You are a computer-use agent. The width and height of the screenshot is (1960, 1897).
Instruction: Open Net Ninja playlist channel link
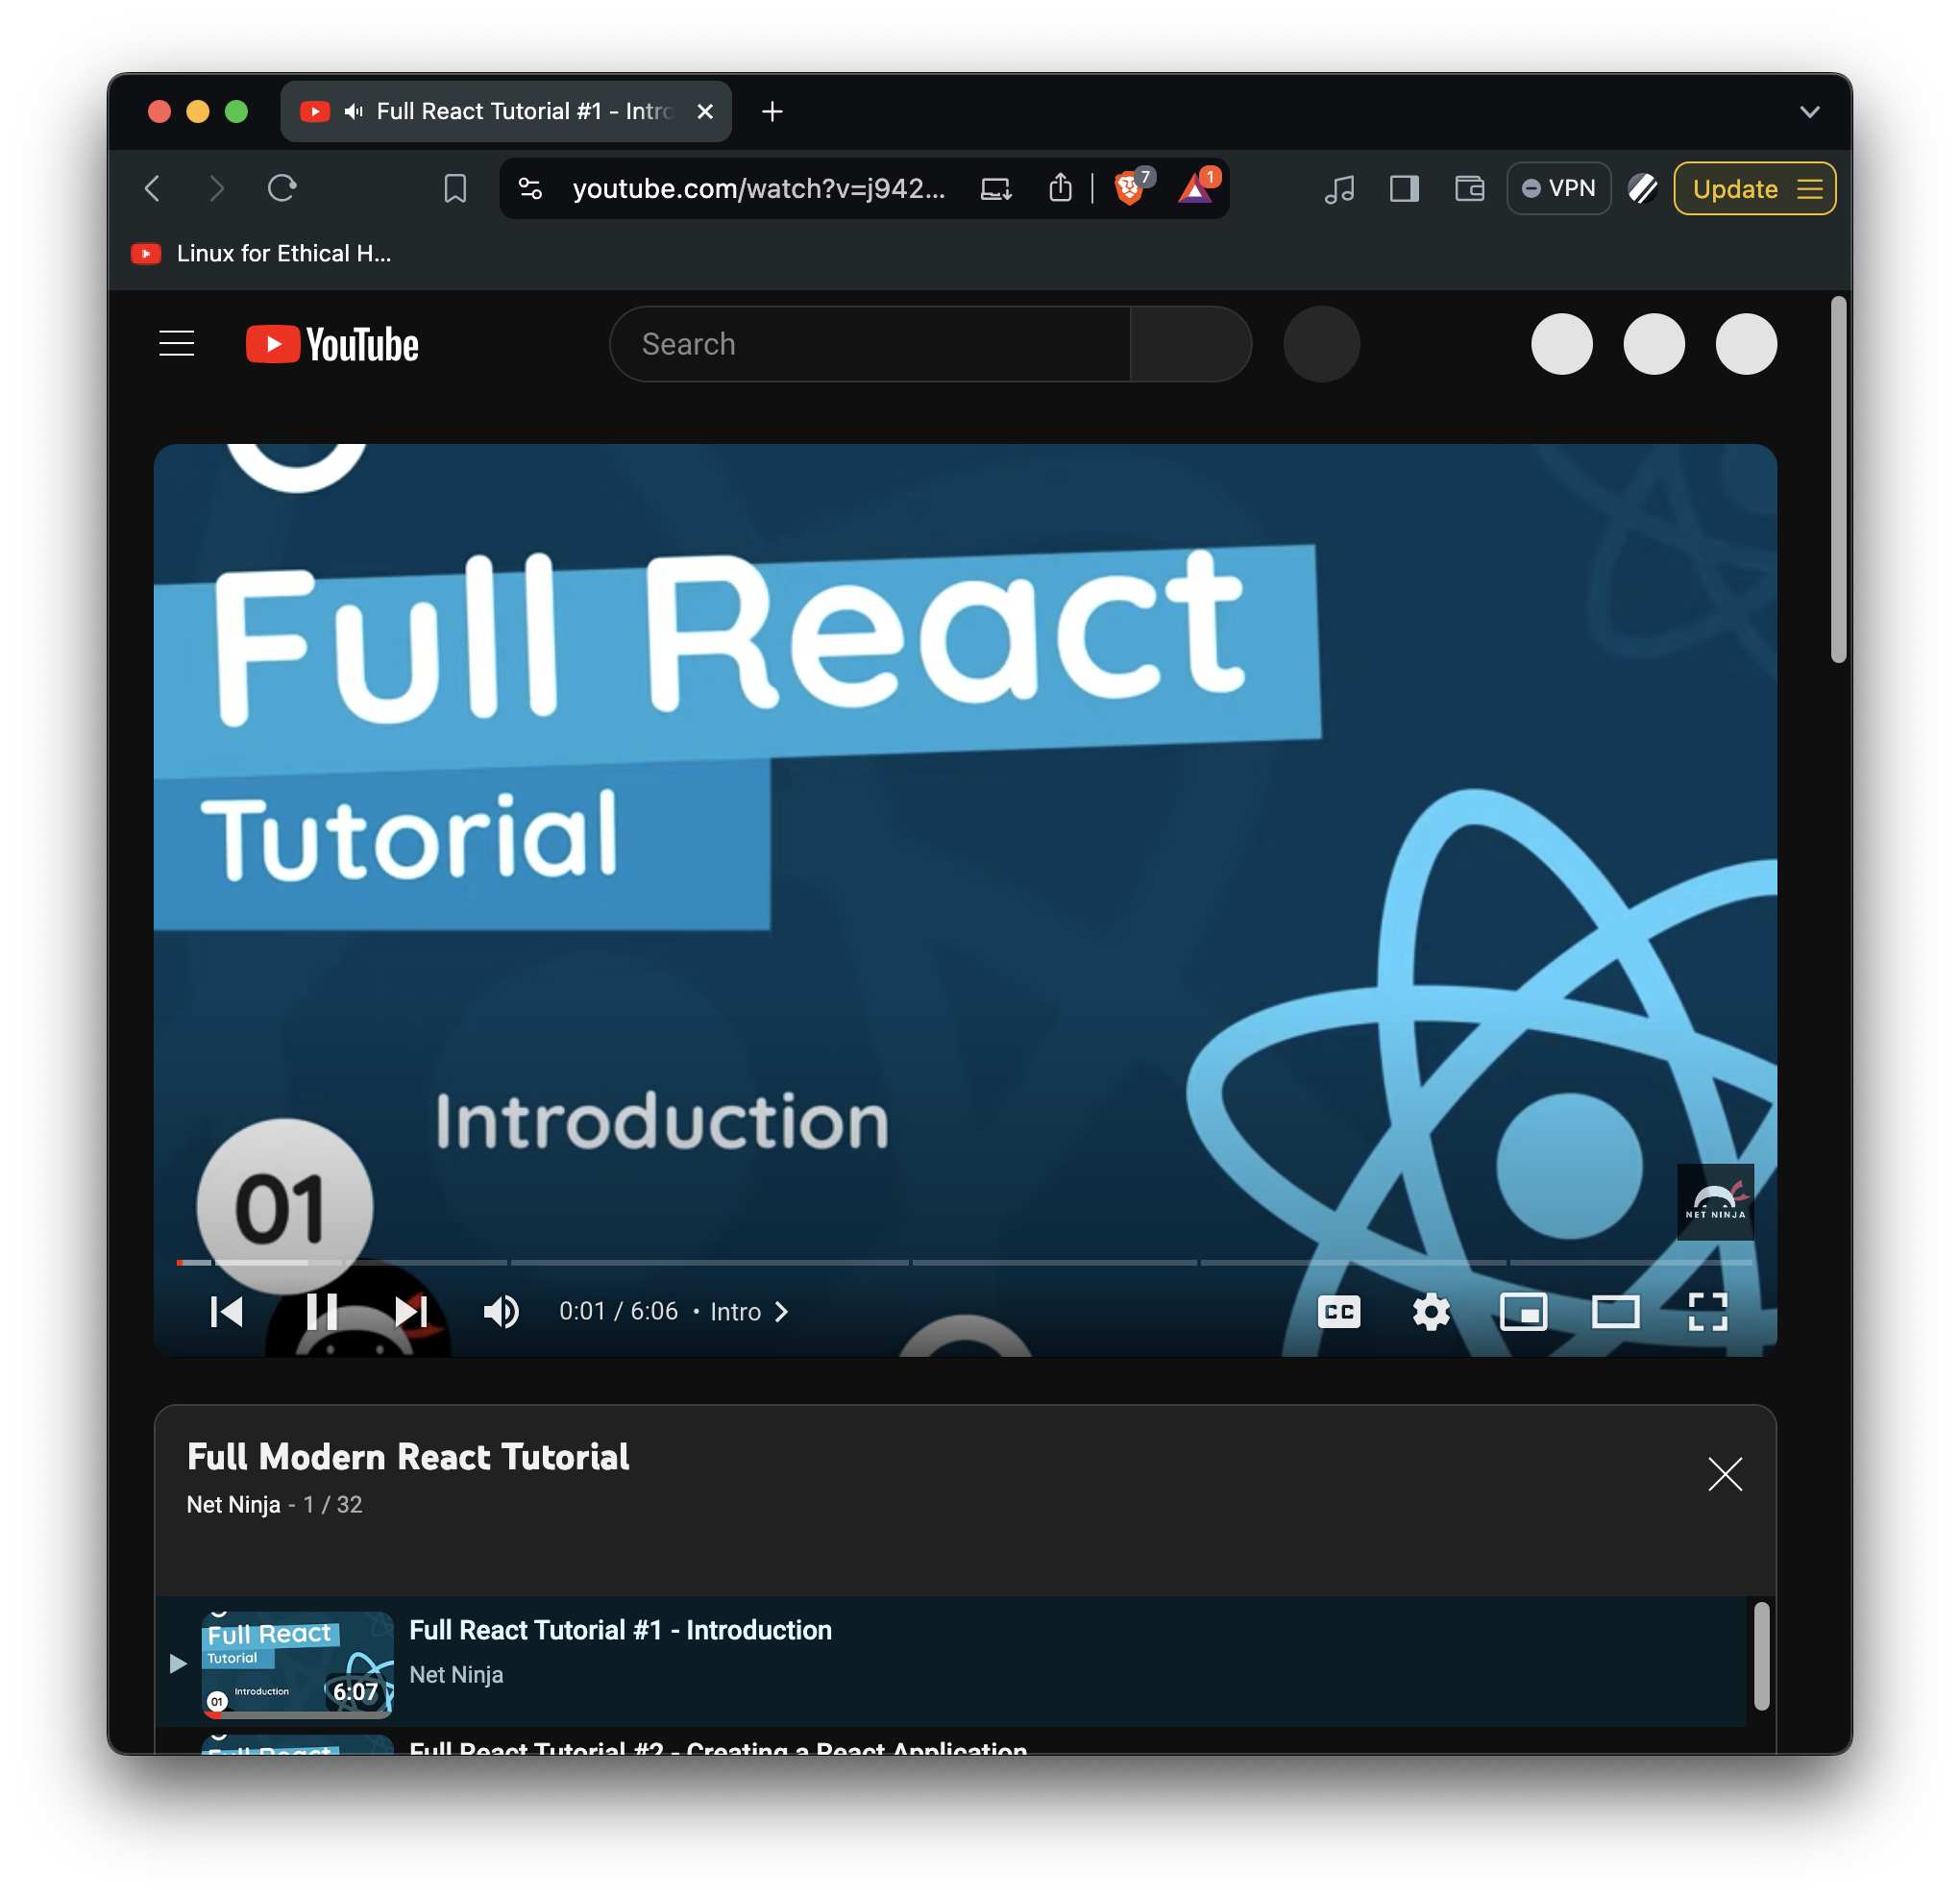coord(233,1505)
